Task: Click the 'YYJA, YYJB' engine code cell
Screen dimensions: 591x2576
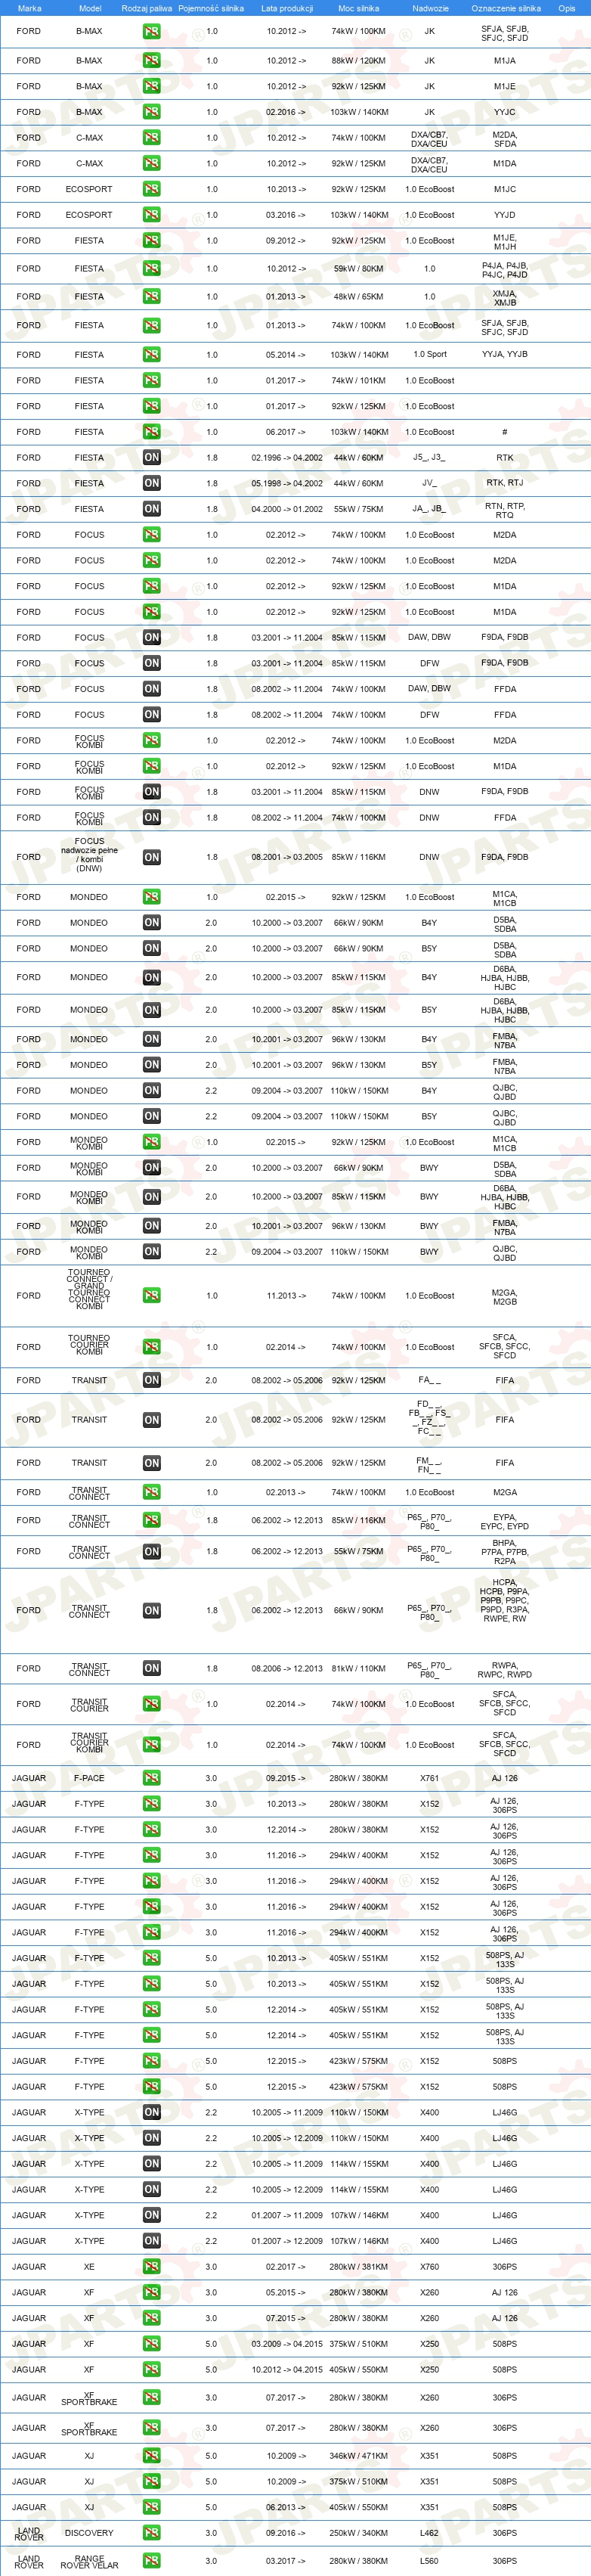Action: coord(505,354)
